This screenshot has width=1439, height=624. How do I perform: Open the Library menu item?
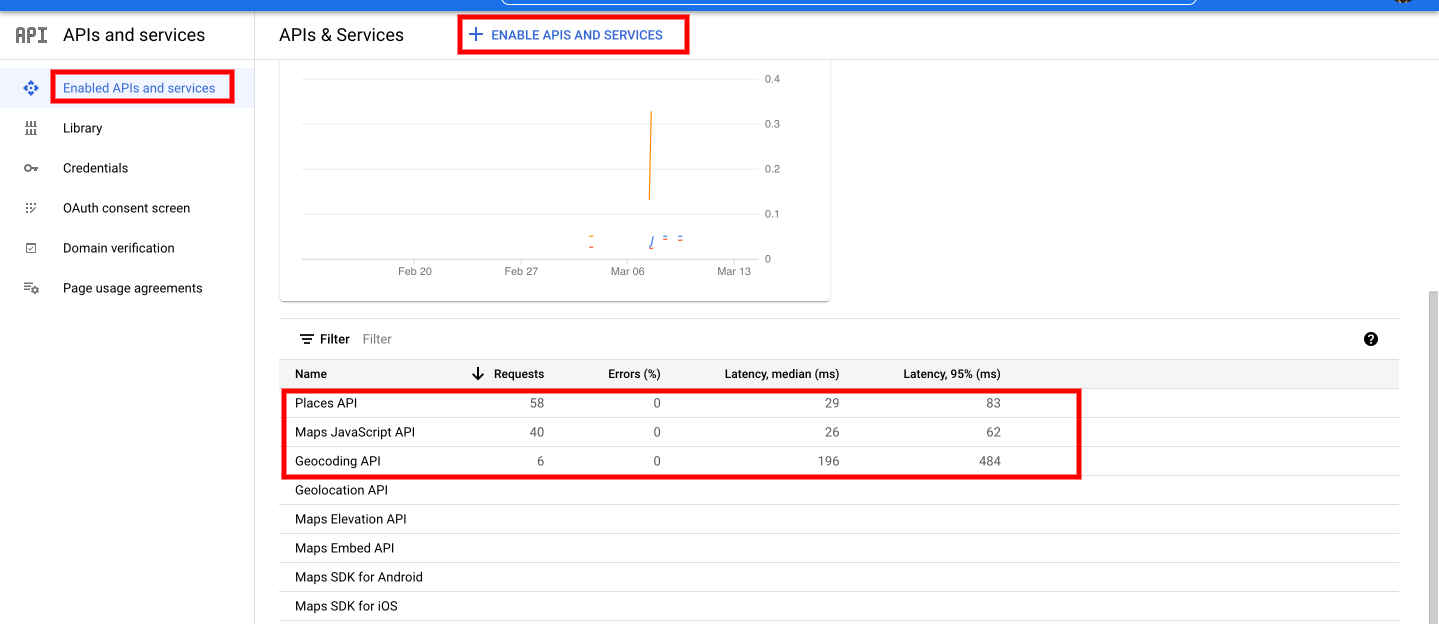tap(83, 128)
